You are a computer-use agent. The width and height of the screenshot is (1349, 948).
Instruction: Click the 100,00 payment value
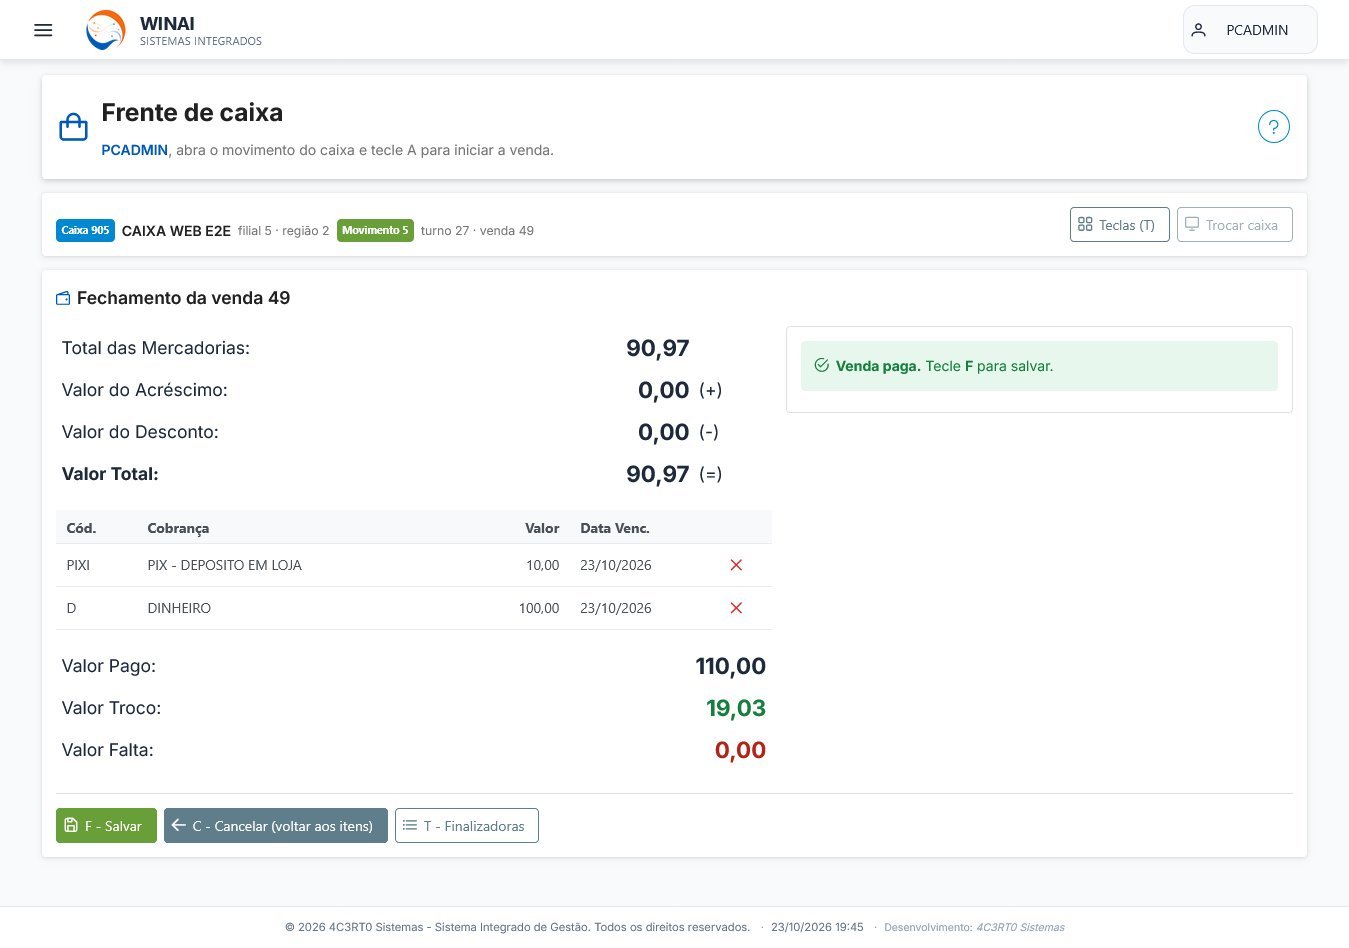point(539,608)
